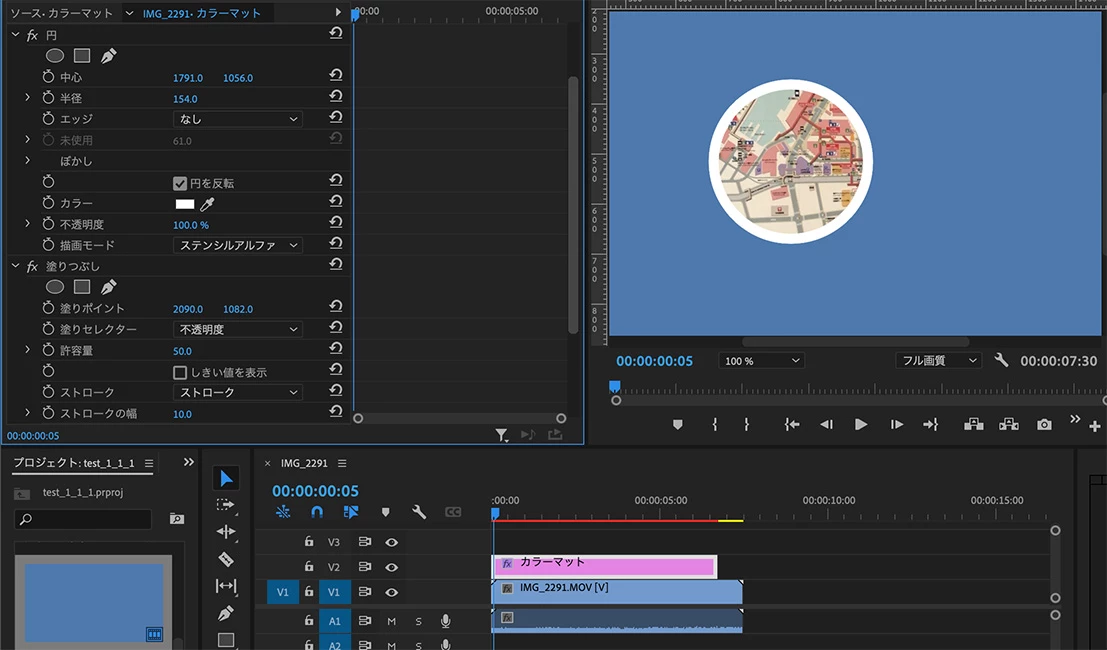Select the カラーマット clip on V2

click(x=604, y=566)
